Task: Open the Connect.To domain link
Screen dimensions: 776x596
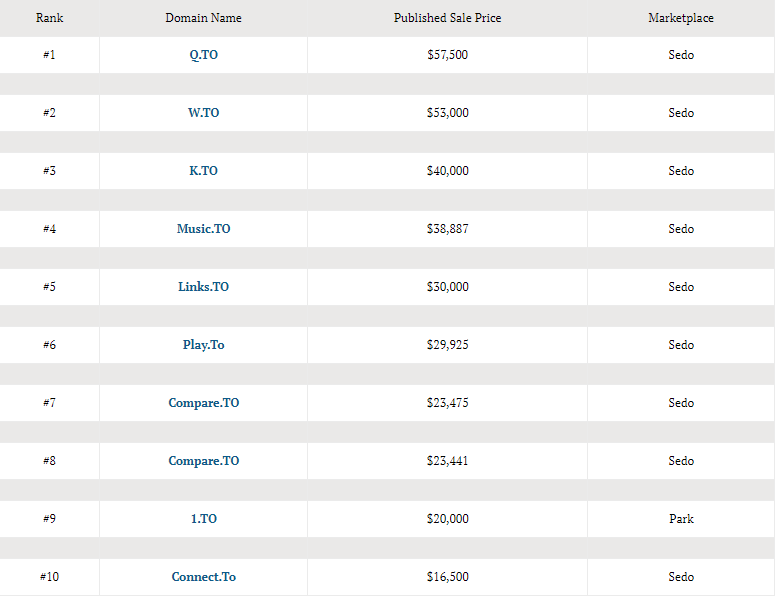Action: [203, 577]
